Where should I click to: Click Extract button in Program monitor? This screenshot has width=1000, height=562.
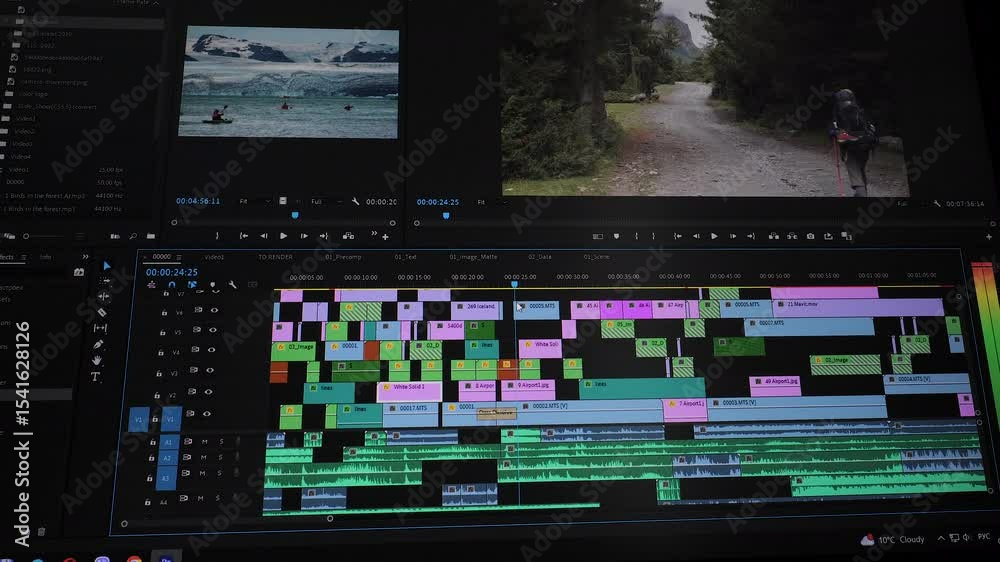point(791,236)
